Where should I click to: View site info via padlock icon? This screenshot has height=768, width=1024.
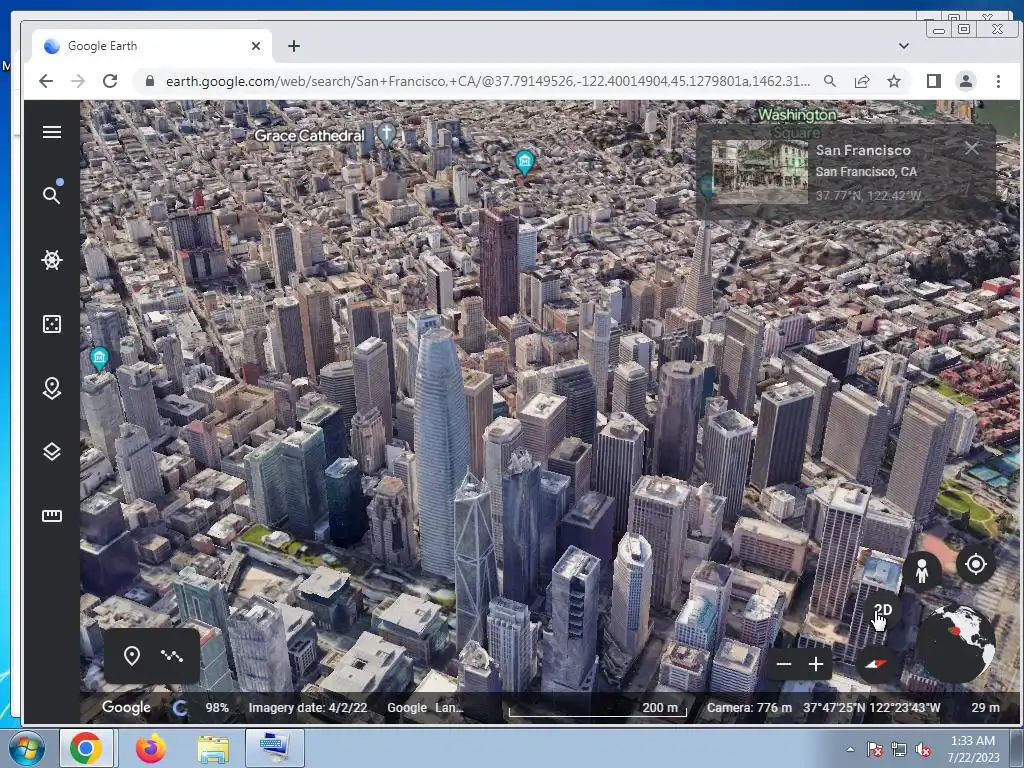click(150, 81)
